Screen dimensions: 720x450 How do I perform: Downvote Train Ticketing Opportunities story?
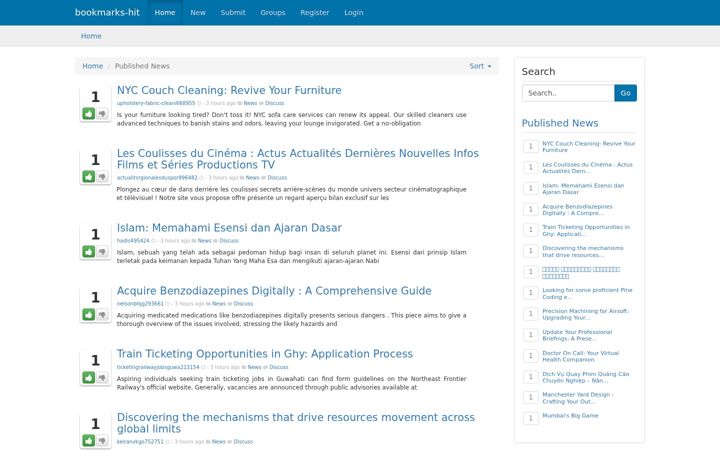102,377
